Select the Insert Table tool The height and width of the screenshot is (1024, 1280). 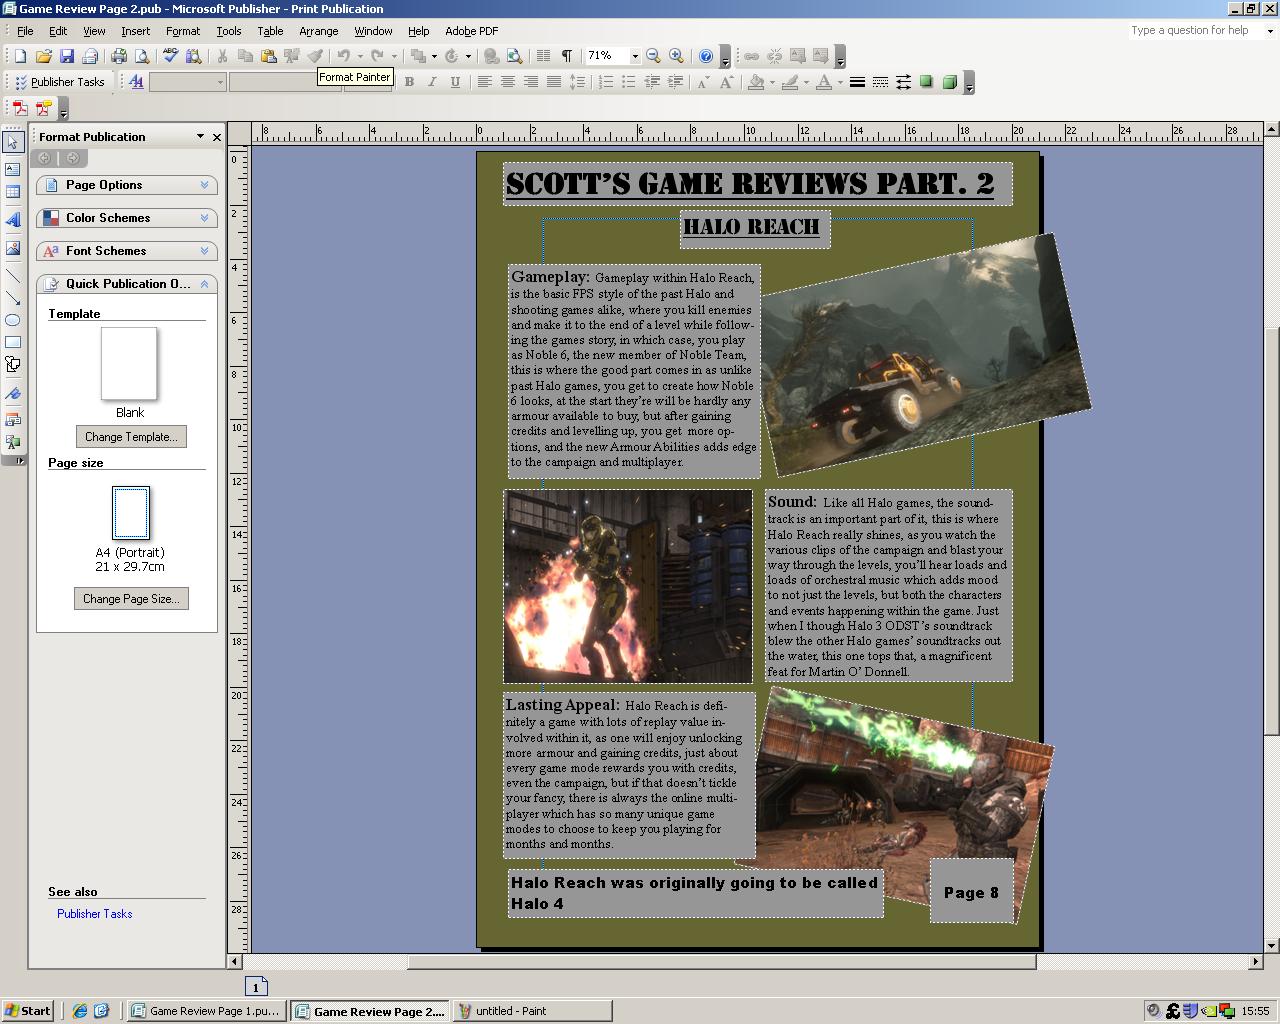13,192
